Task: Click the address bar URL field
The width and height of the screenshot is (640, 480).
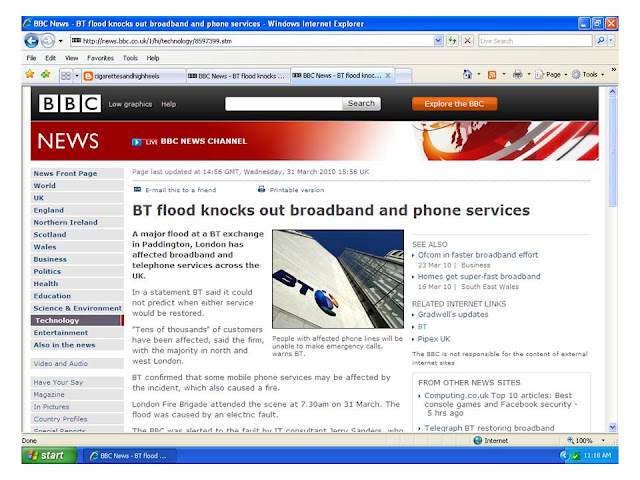Action: tap(251, 41)
